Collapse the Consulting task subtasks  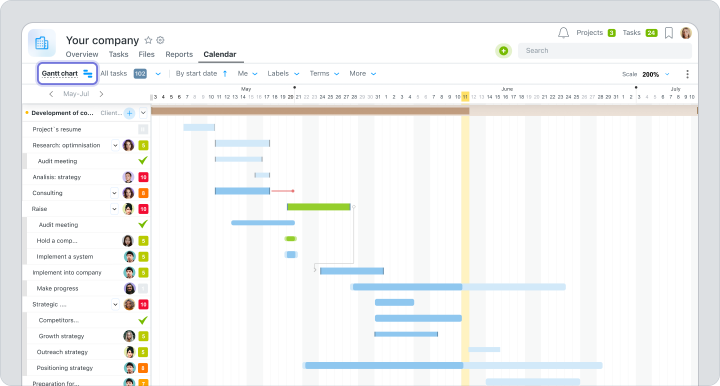114,193
